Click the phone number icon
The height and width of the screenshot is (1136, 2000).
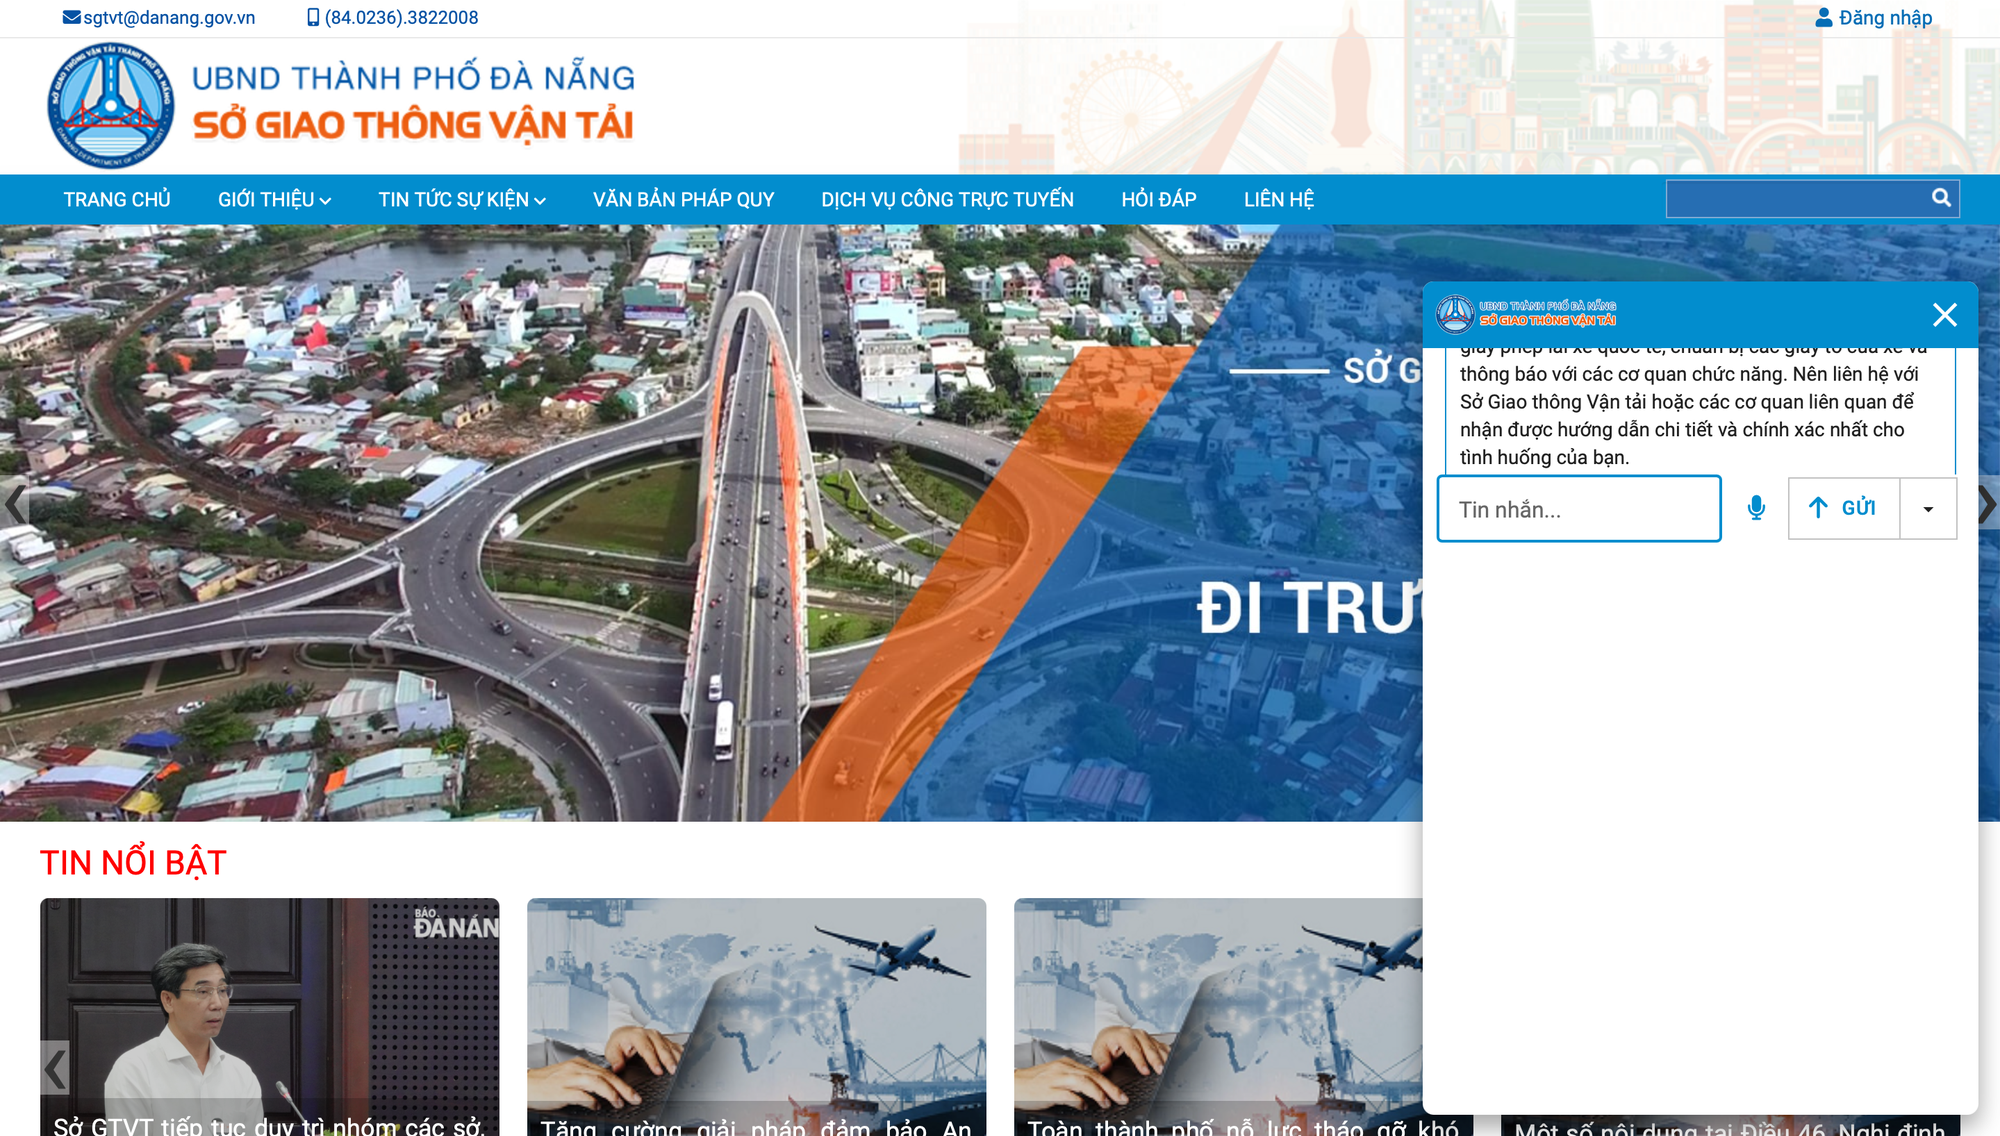(x=313, y=17)
